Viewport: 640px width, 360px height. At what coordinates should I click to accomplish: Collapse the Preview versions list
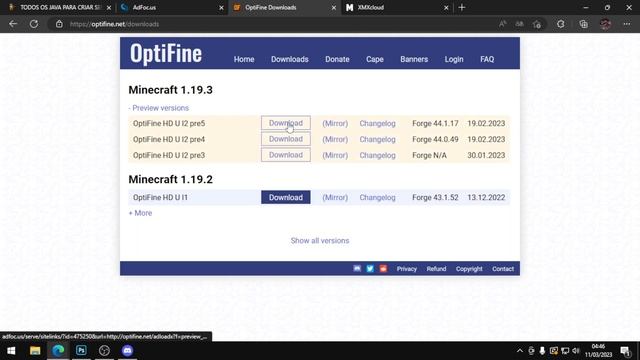click(159, 108)
